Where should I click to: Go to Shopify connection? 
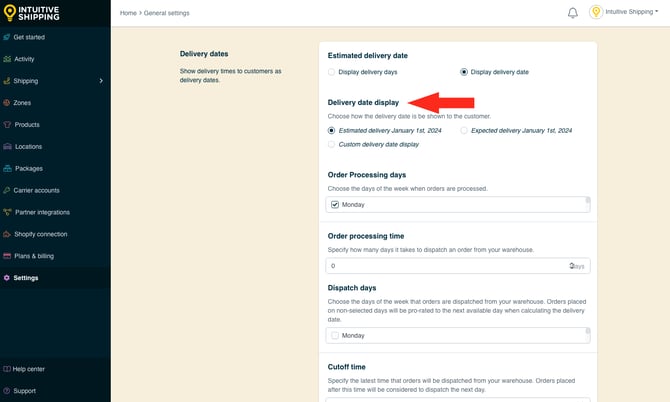(41, 234)
